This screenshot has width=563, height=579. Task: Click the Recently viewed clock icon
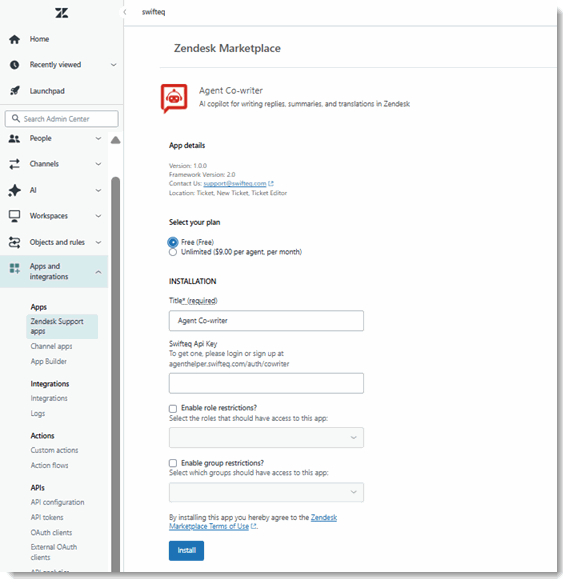click(14, 65)
